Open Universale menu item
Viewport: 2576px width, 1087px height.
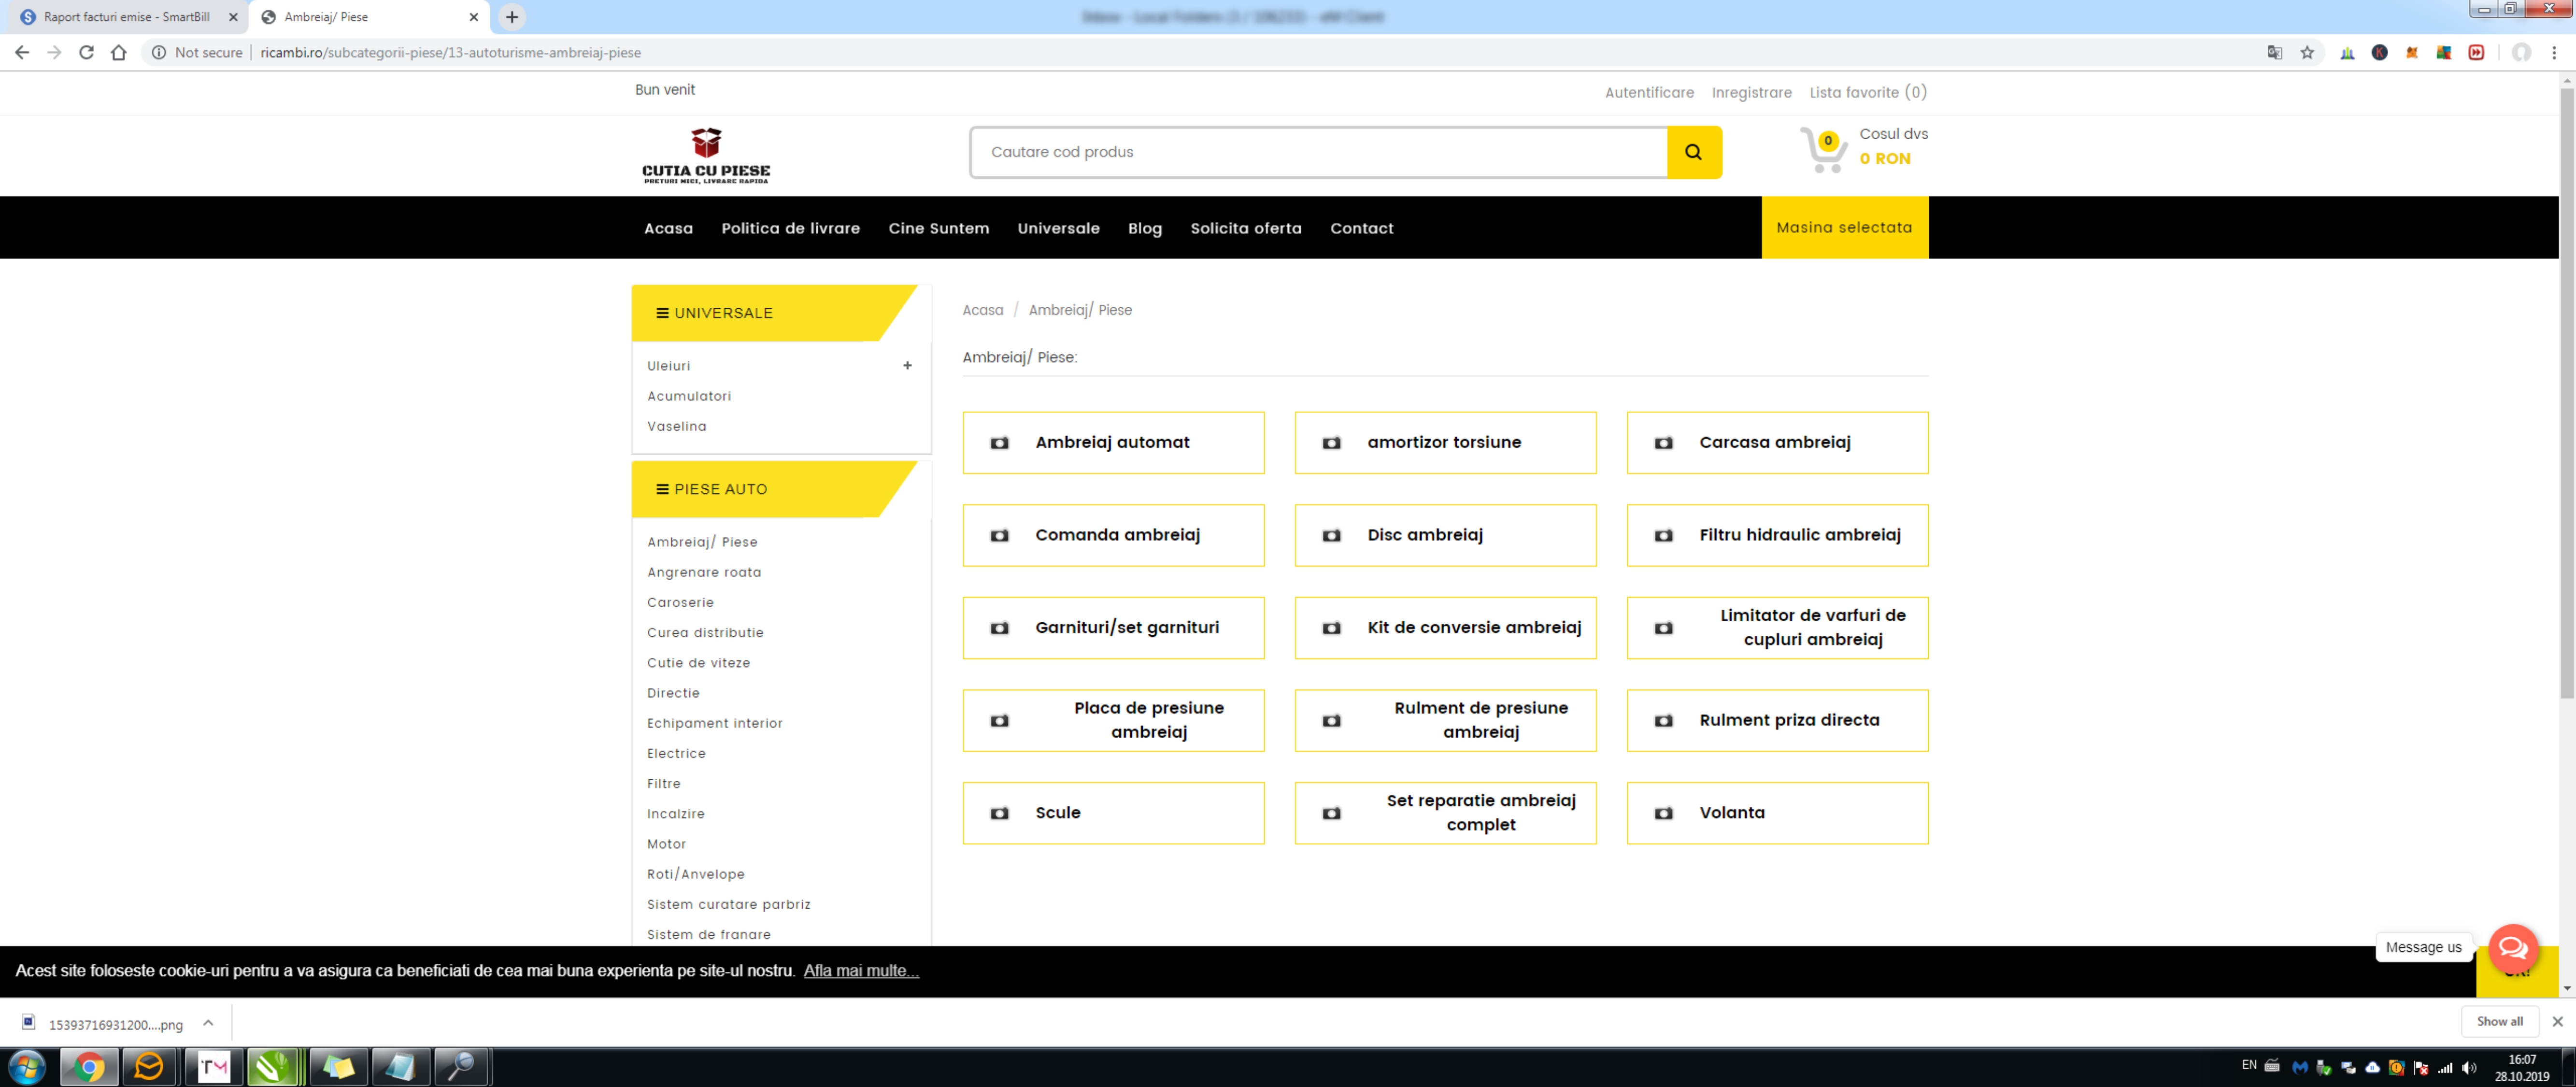[x=1058, y=228]
